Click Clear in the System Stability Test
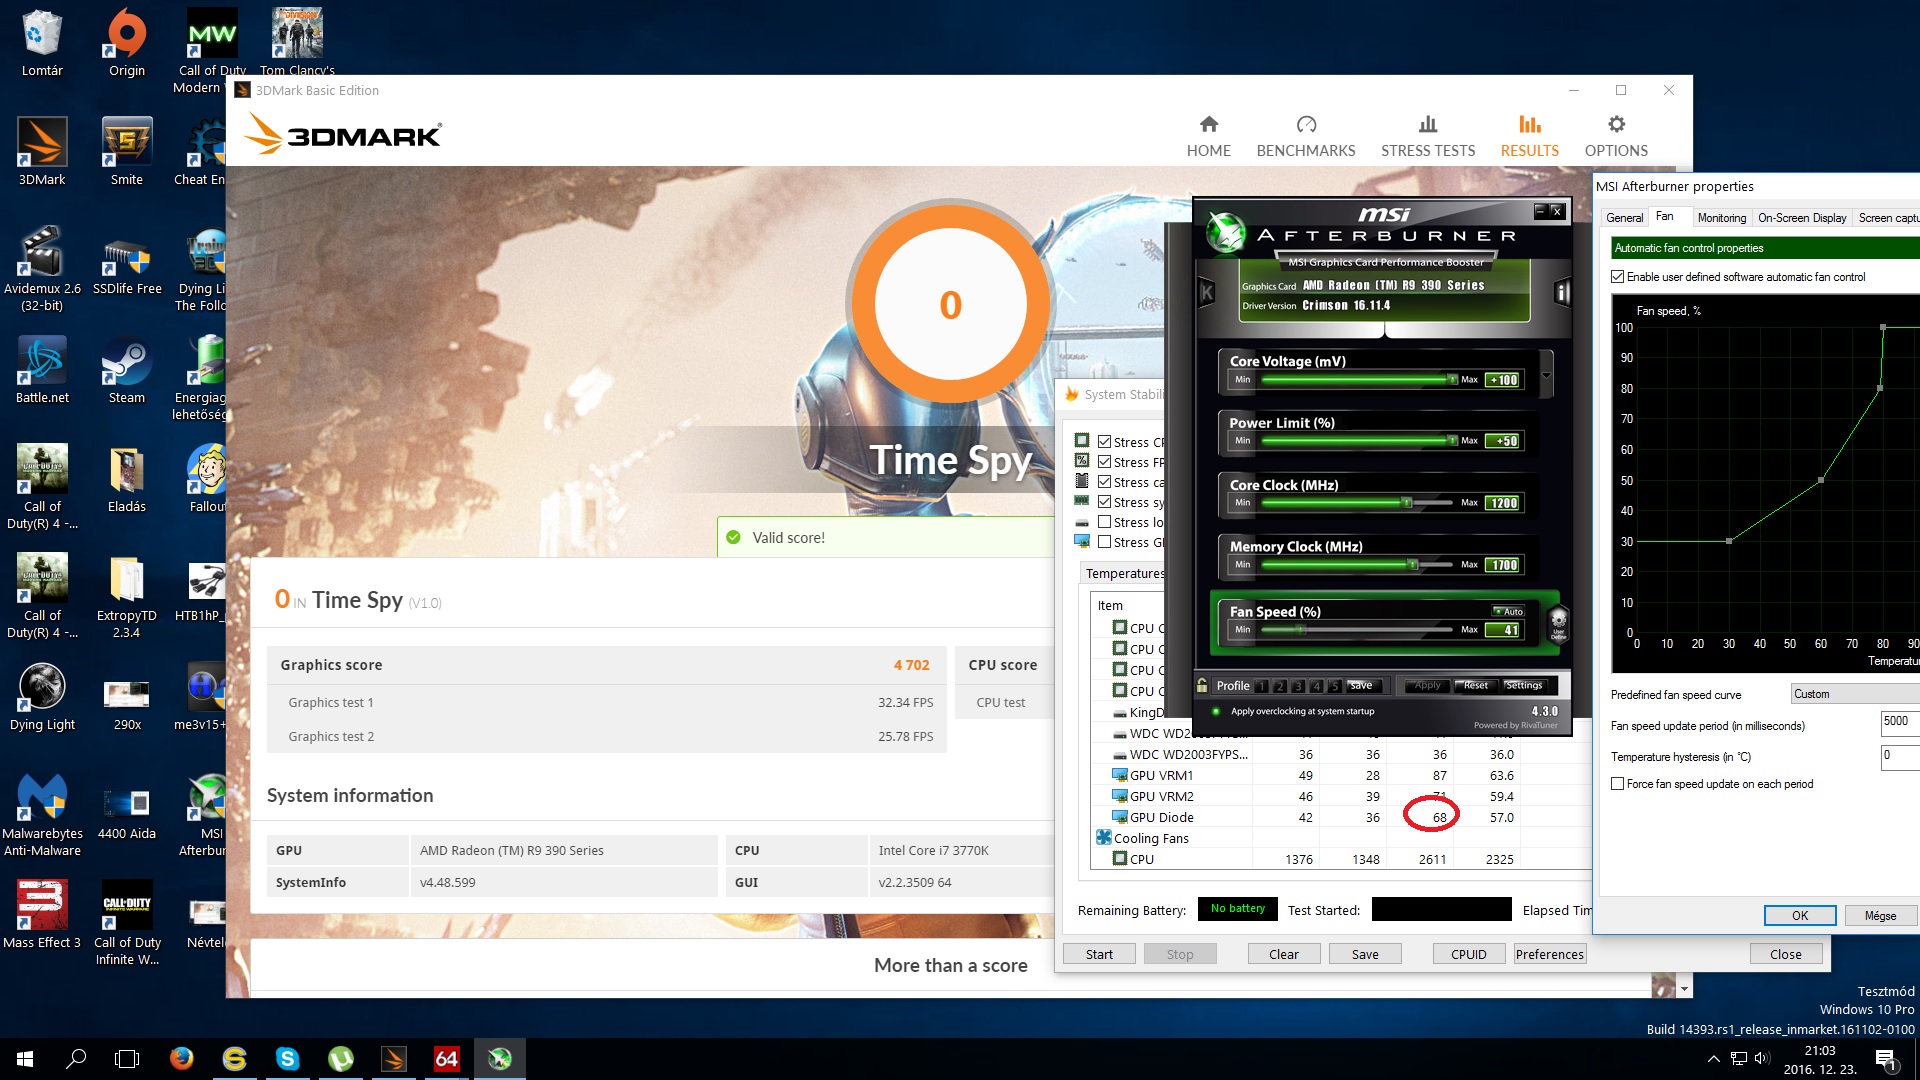 coord(1283,954)
